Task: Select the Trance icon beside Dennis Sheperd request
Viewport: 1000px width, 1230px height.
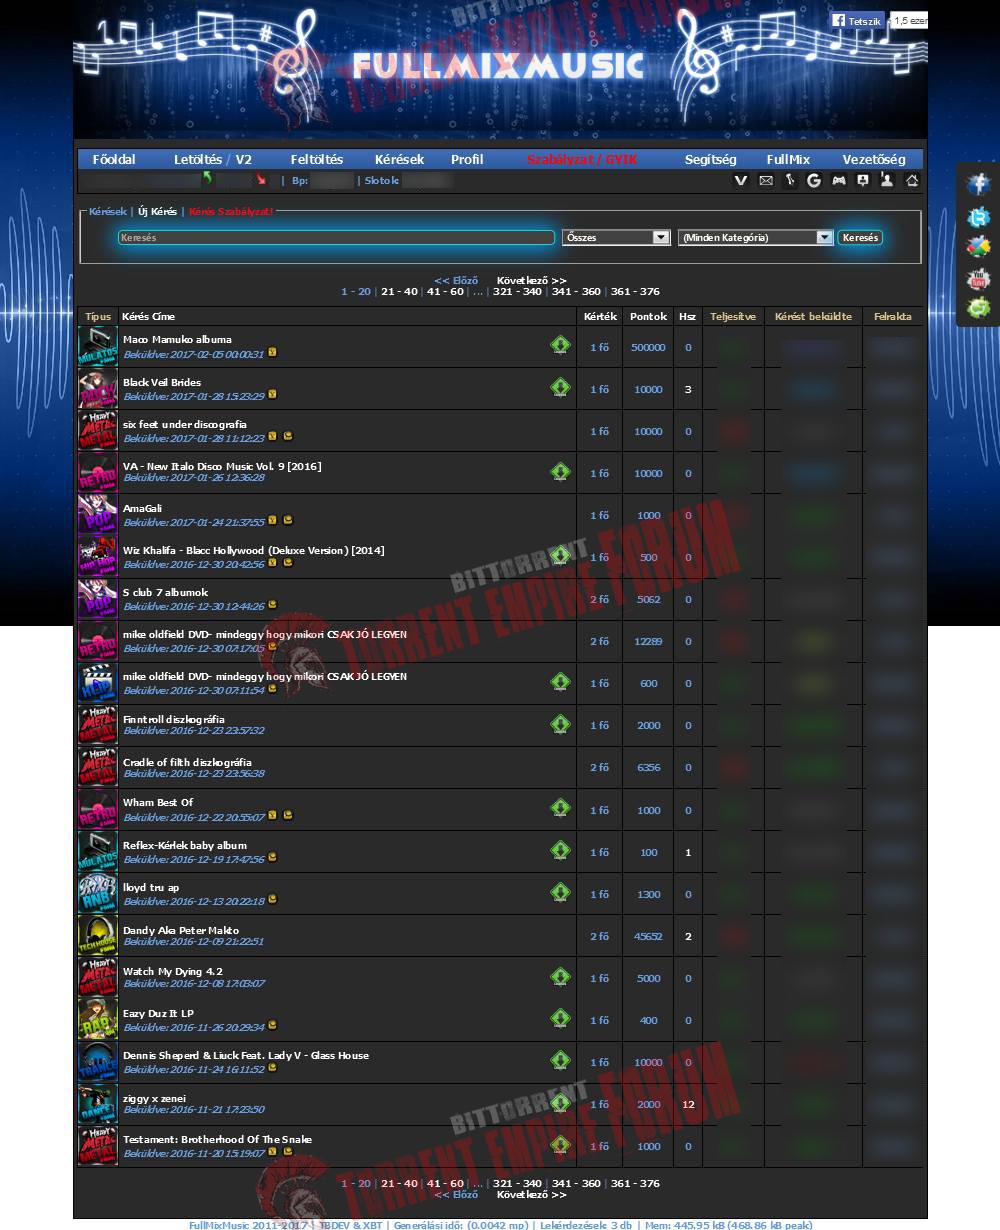Action: click(98, 1062)
